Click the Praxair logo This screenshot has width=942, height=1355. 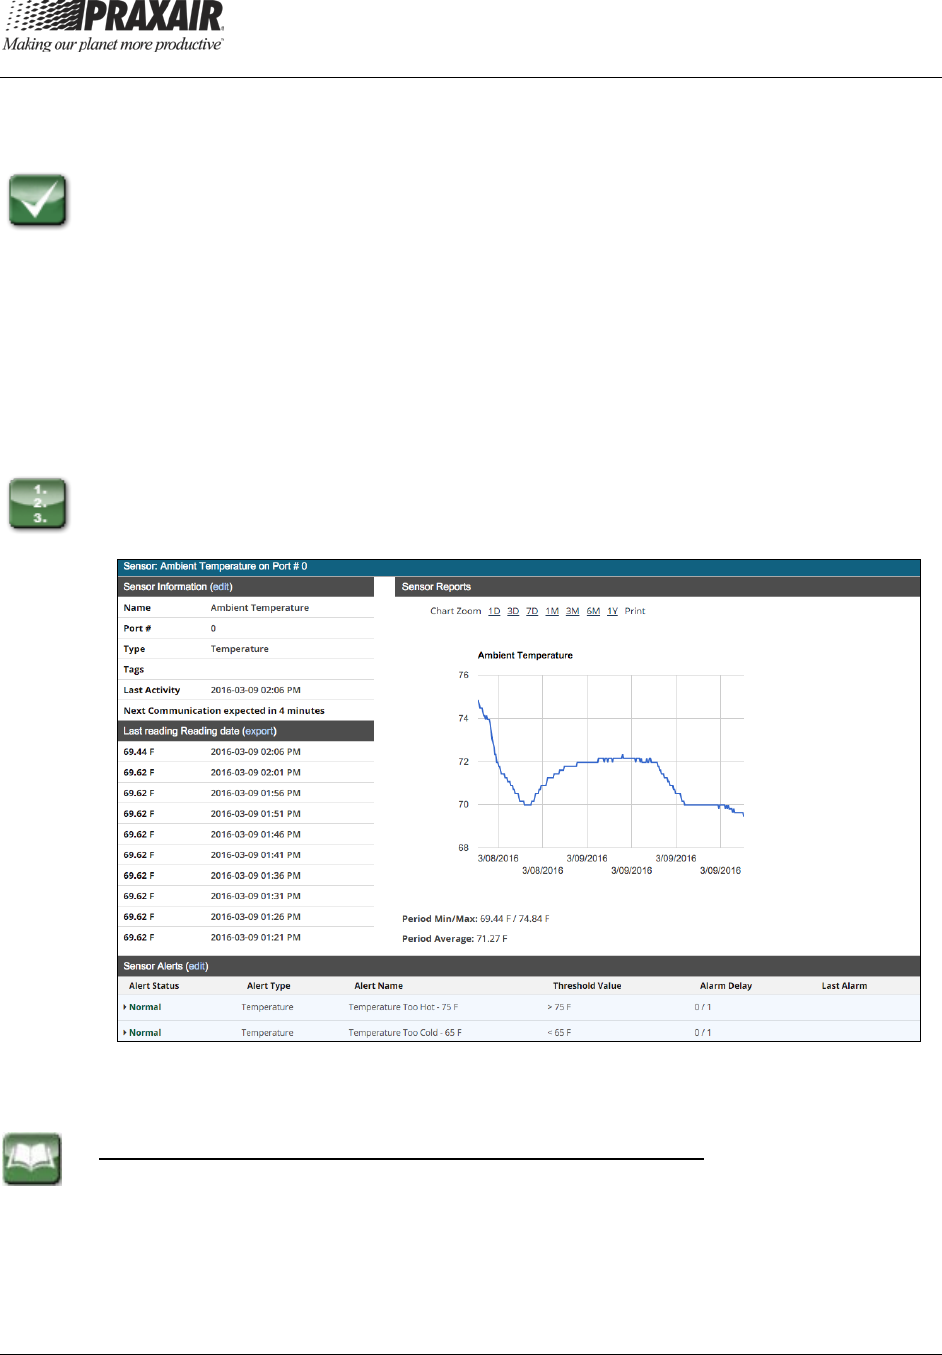[113, 27]
